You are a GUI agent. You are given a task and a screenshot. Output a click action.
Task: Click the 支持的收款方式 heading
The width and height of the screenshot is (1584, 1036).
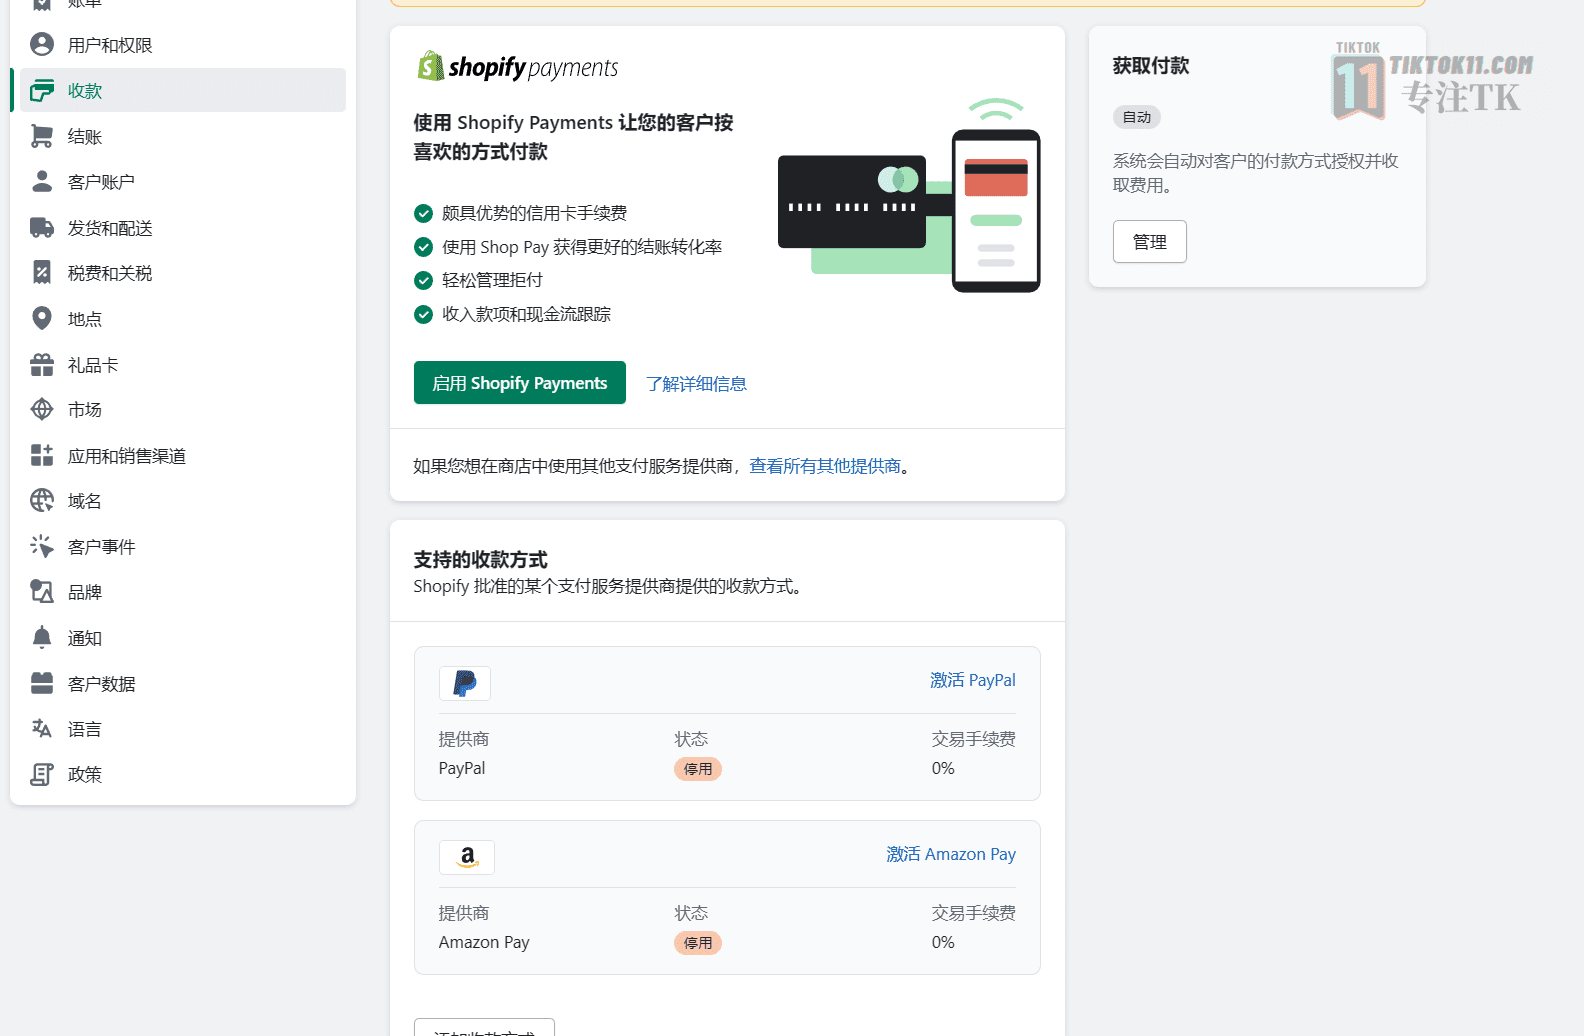tap(481, 560)
